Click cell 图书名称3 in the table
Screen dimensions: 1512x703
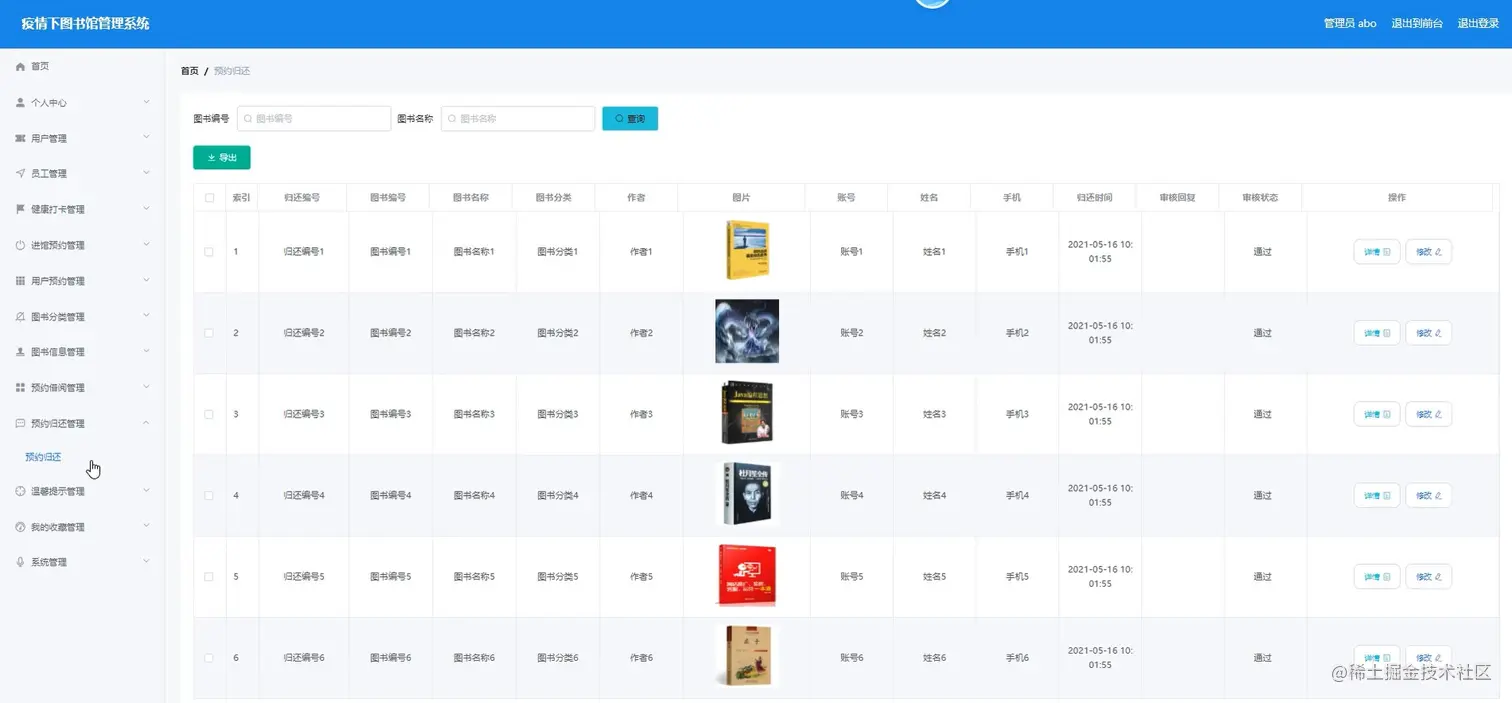point(474,414)
